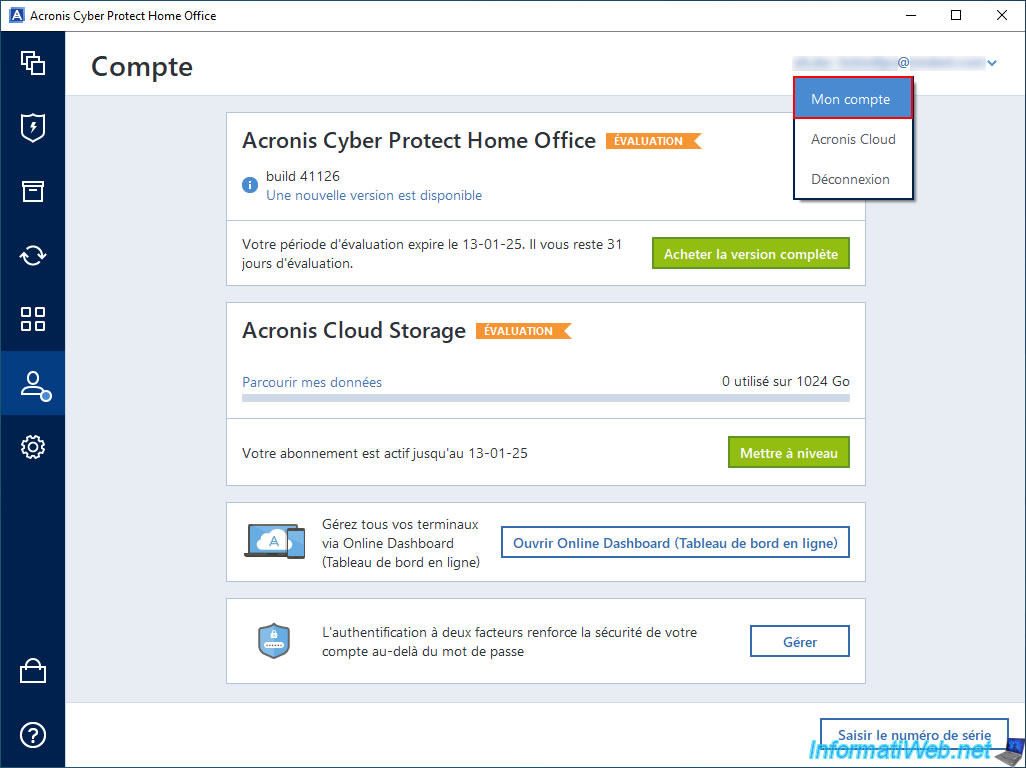The image size is (1026, 768).
Task: Click the blue info icon beside build number
Action: [x=250, y=185]
